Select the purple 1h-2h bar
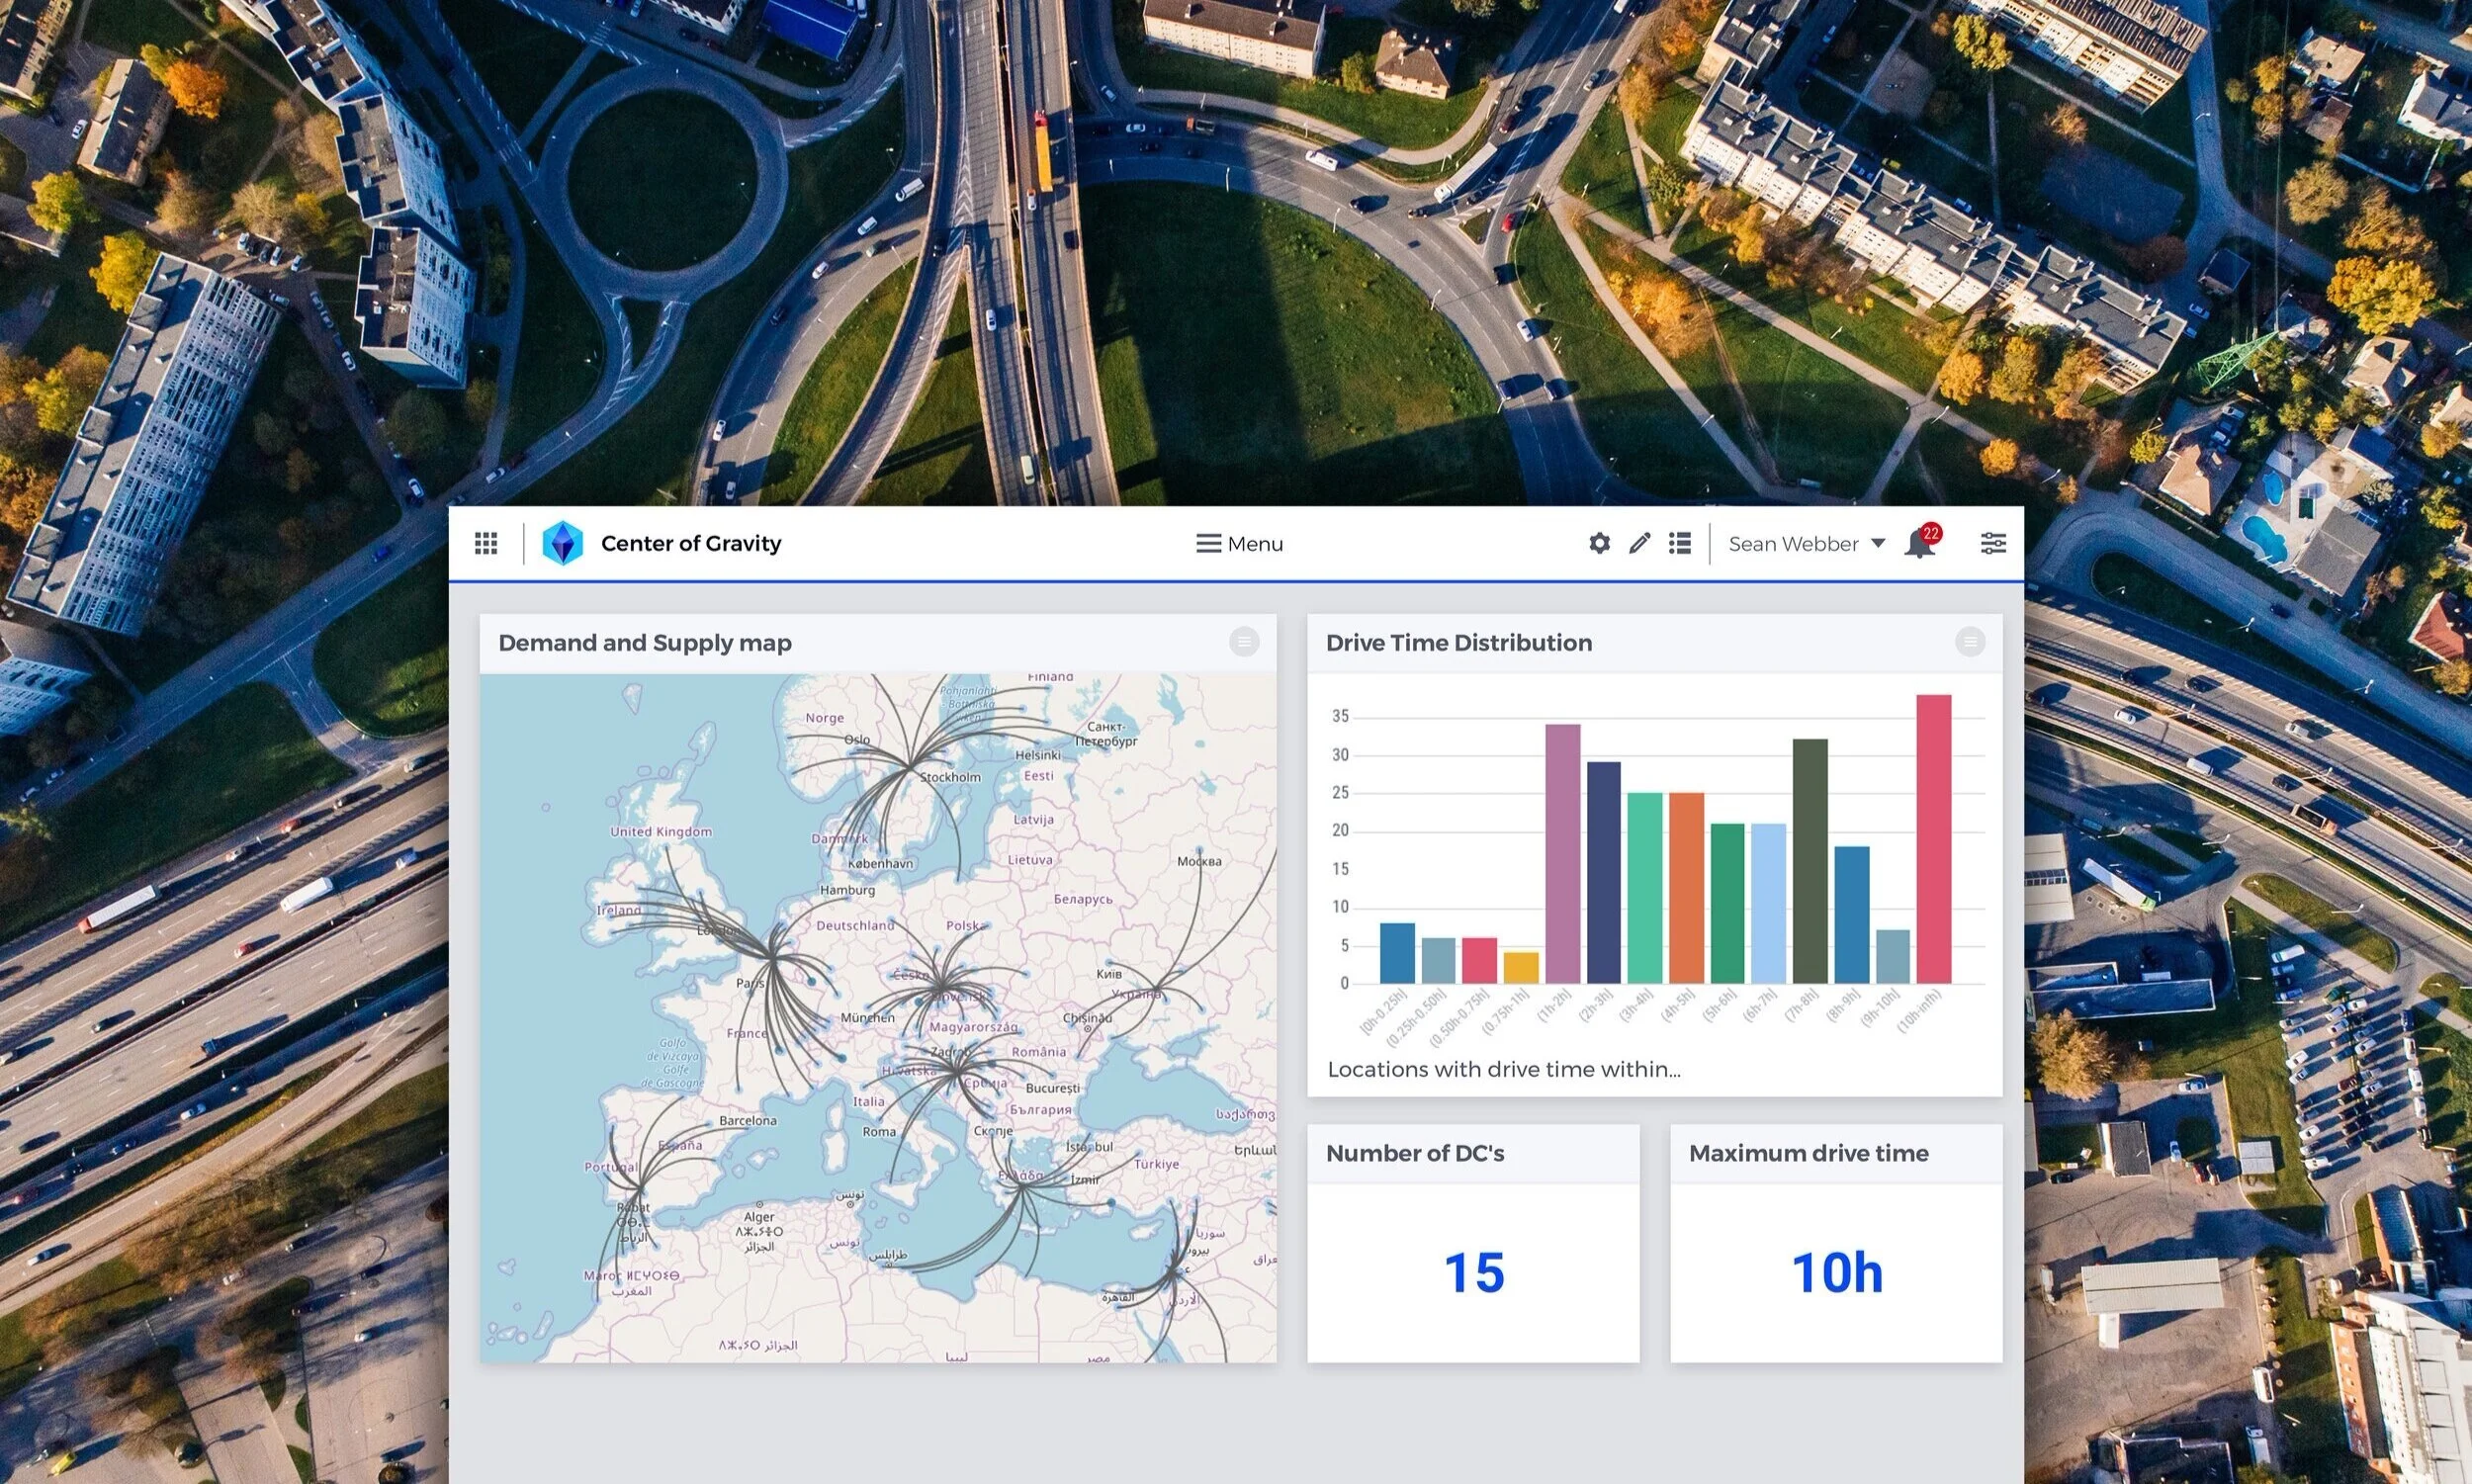 [1562, 855]
